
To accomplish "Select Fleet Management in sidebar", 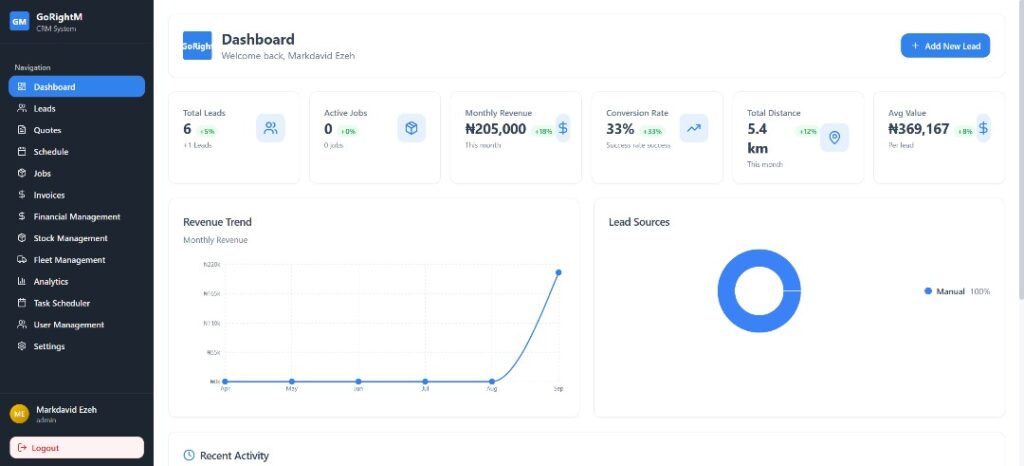I will pos(69,260).
